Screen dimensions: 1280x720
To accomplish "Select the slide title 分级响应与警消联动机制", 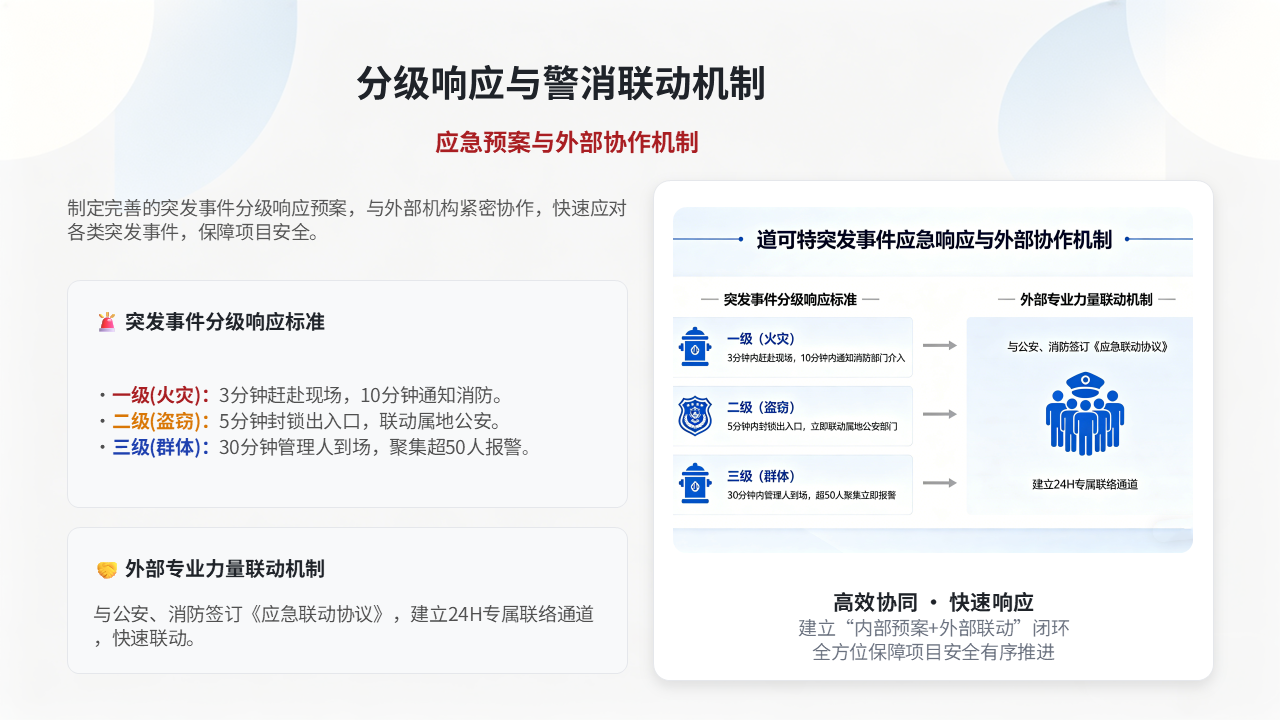I will pyautogui.click(x=561, y=83).
